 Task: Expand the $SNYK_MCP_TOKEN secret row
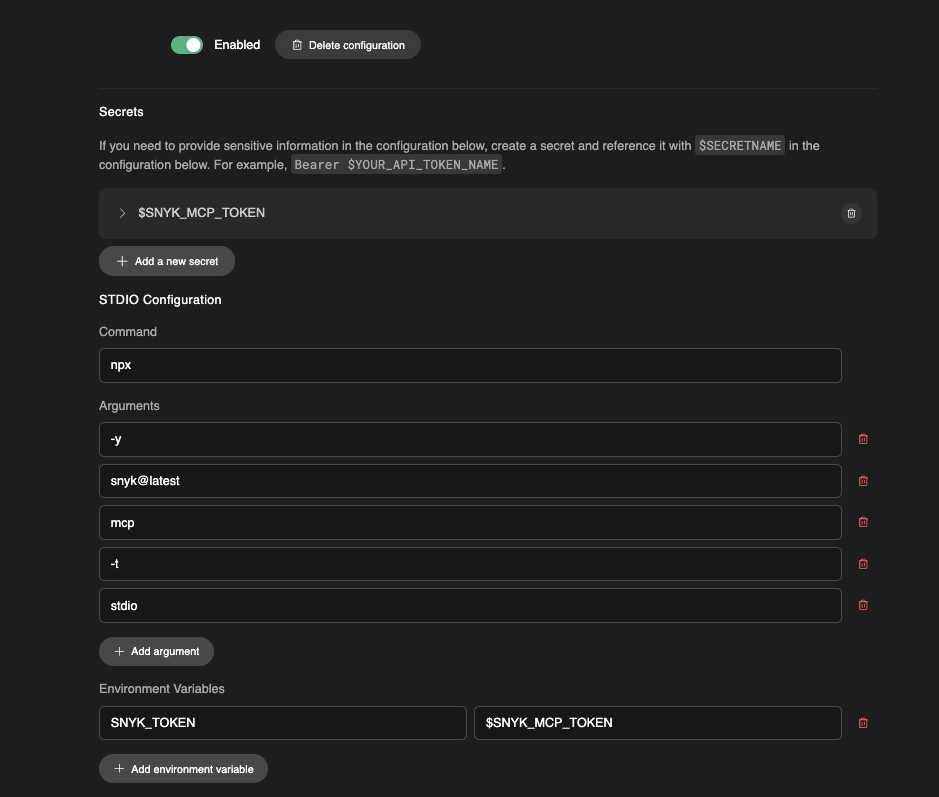click(122, 213)
